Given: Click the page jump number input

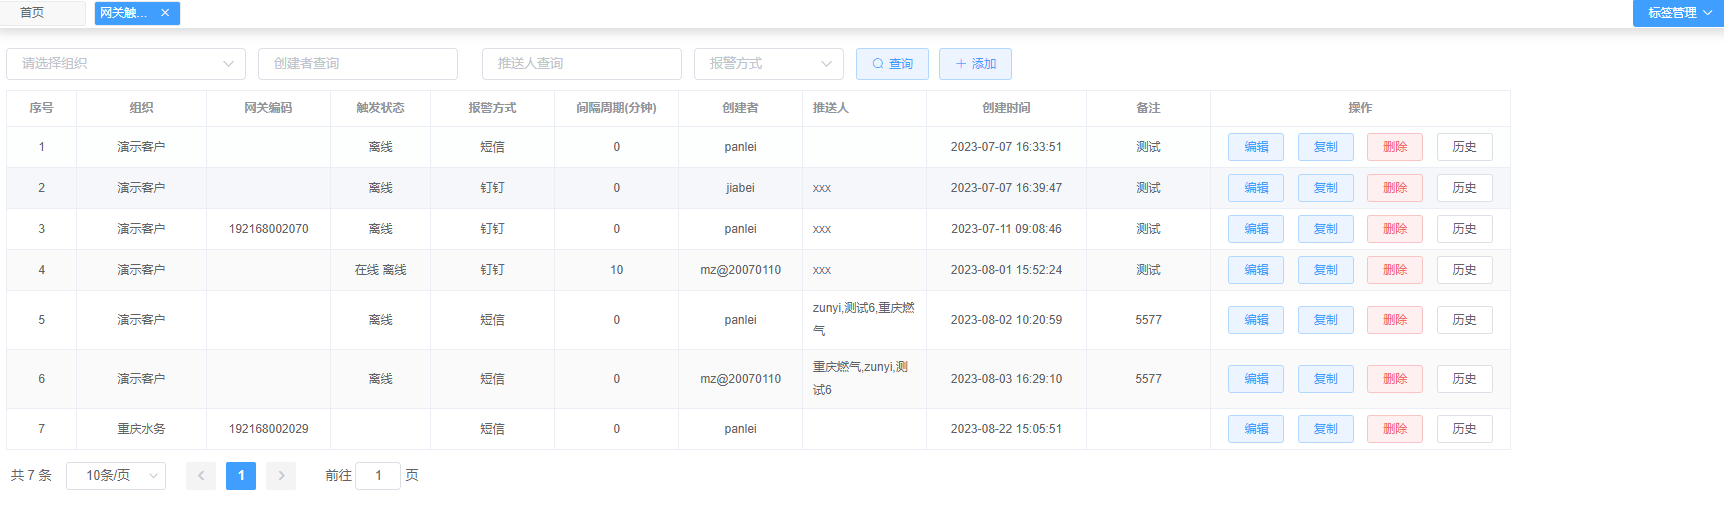Looking at the screenshot, I should coord(378,476).
